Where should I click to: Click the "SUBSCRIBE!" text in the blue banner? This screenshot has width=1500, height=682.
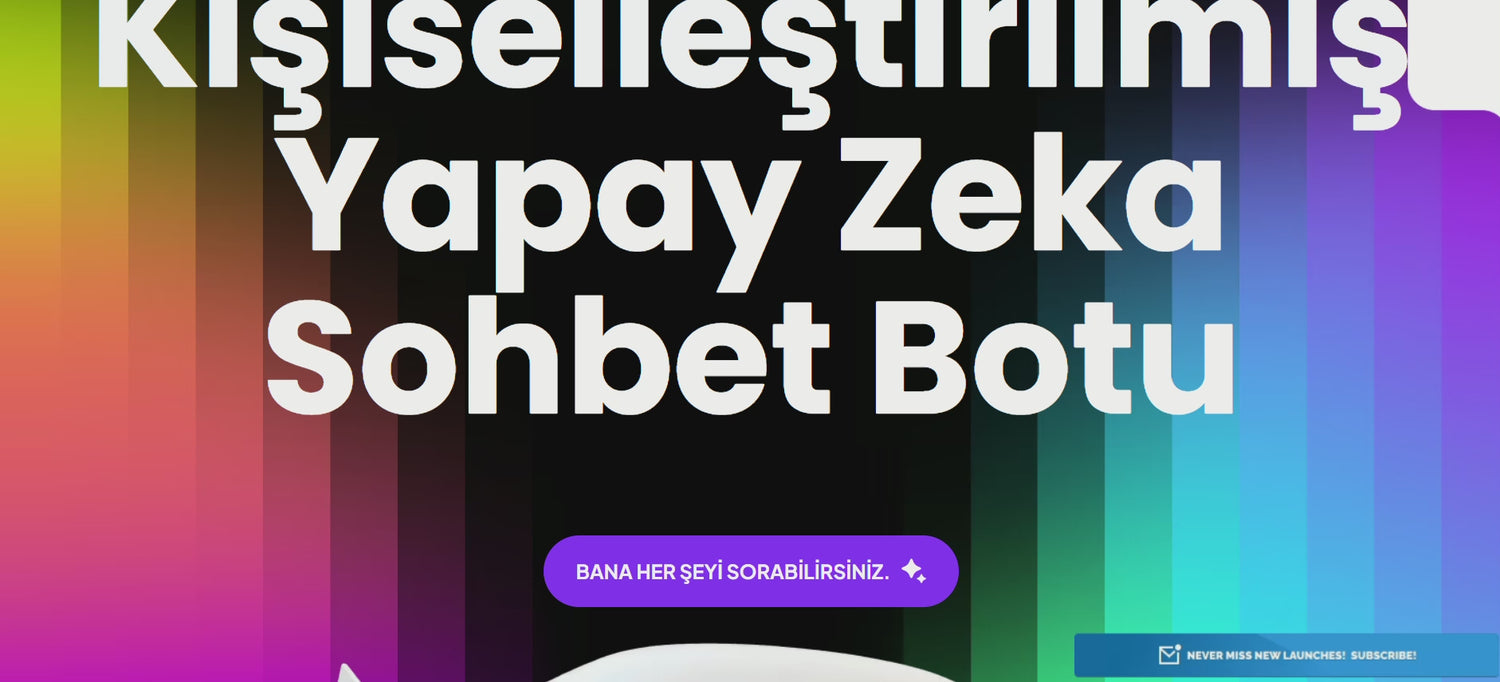click(1383, 655)
